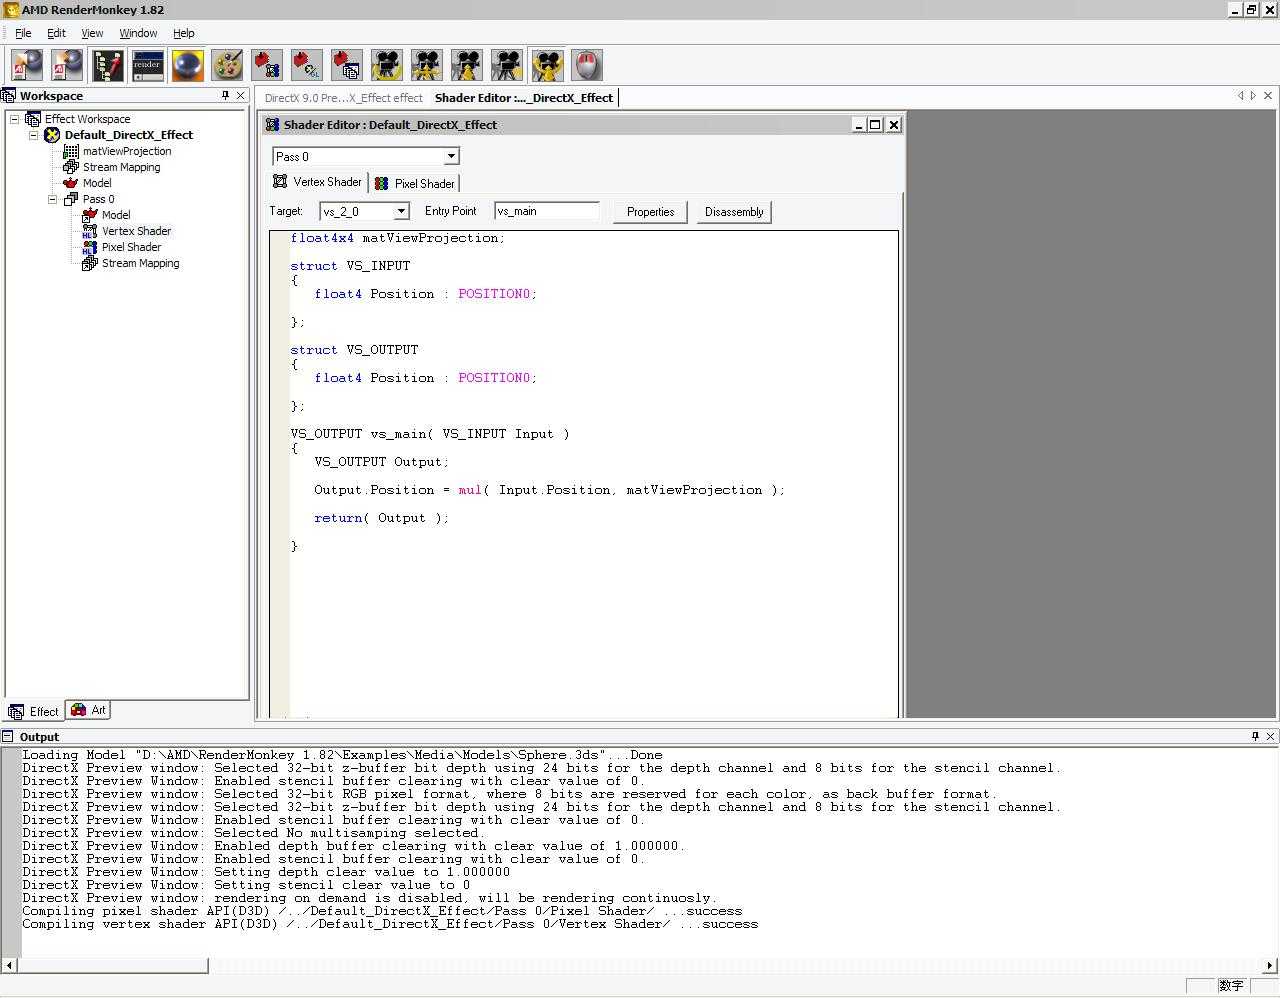
Task: Switch to the Effect workspace tab
Action: (34, 711)
